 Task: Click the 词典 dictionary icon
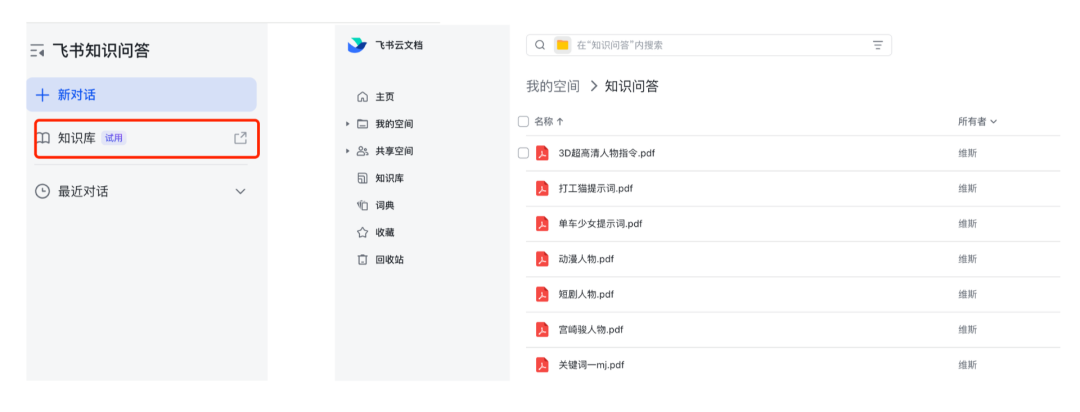pyautogui.click(x=362, y=205)
